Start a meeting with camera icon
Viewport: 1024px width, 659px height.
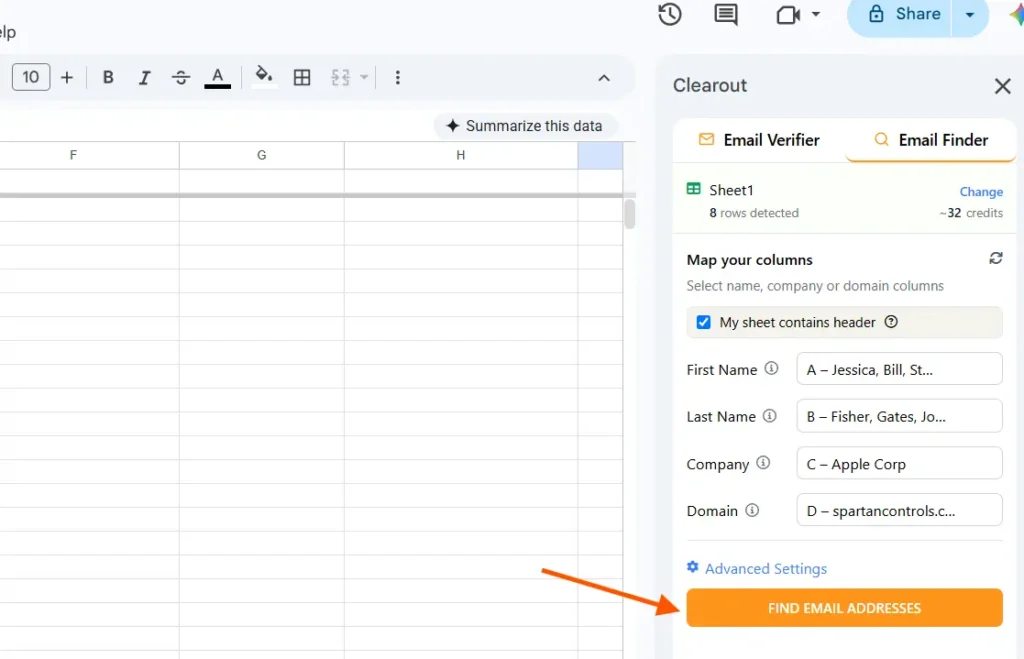788,14
